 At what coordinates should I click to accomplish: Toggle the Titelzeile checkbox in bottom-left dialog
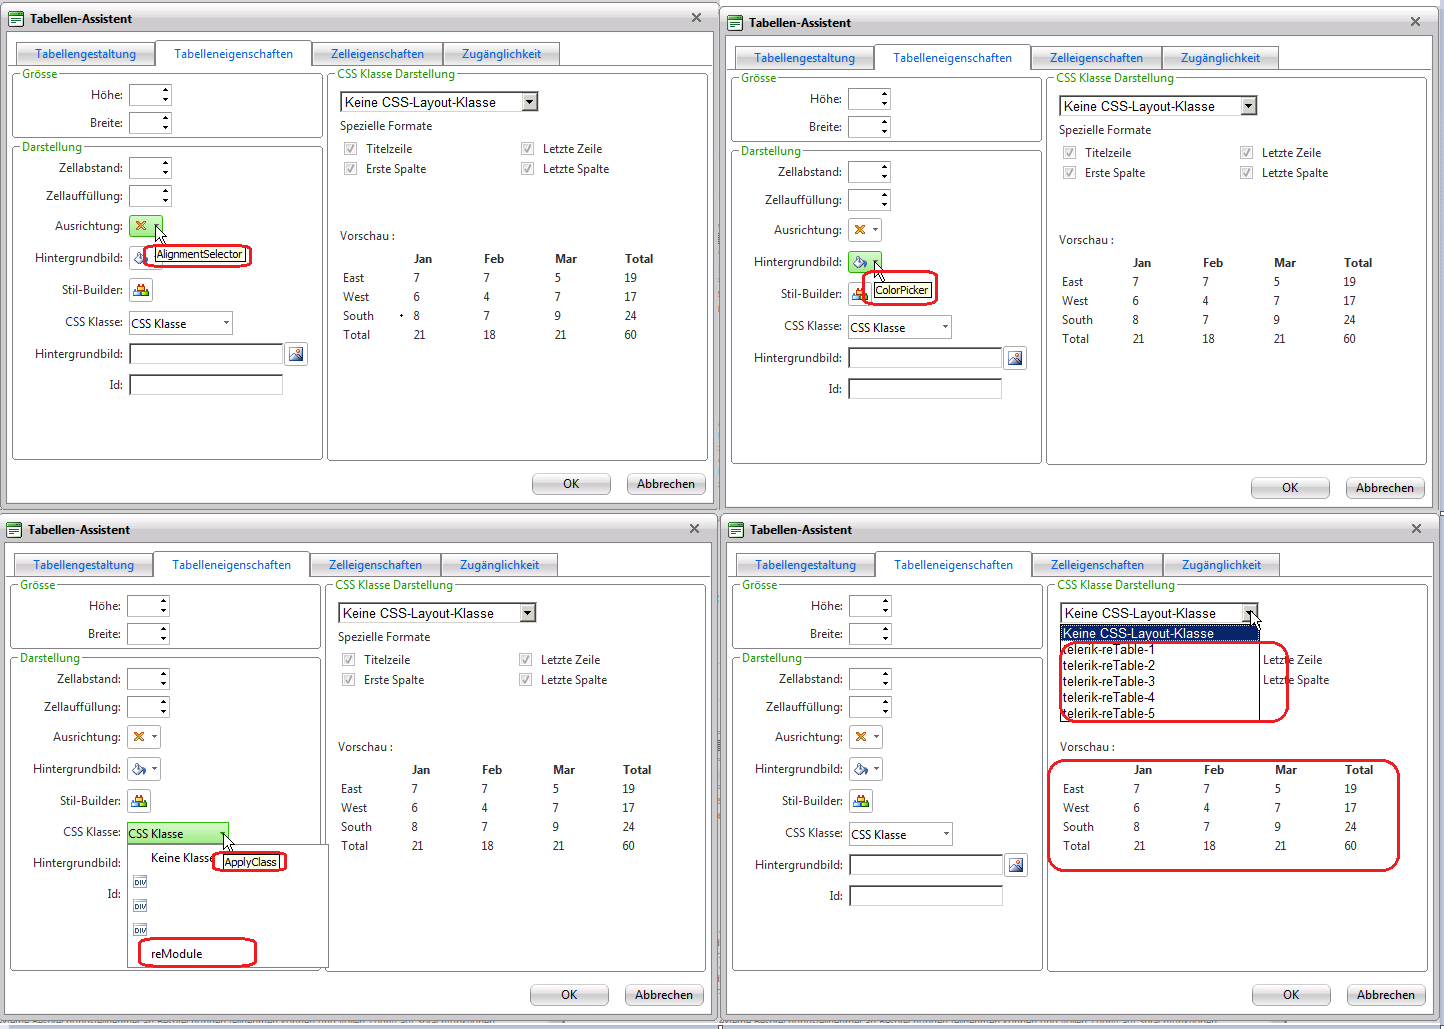(348, 660)
